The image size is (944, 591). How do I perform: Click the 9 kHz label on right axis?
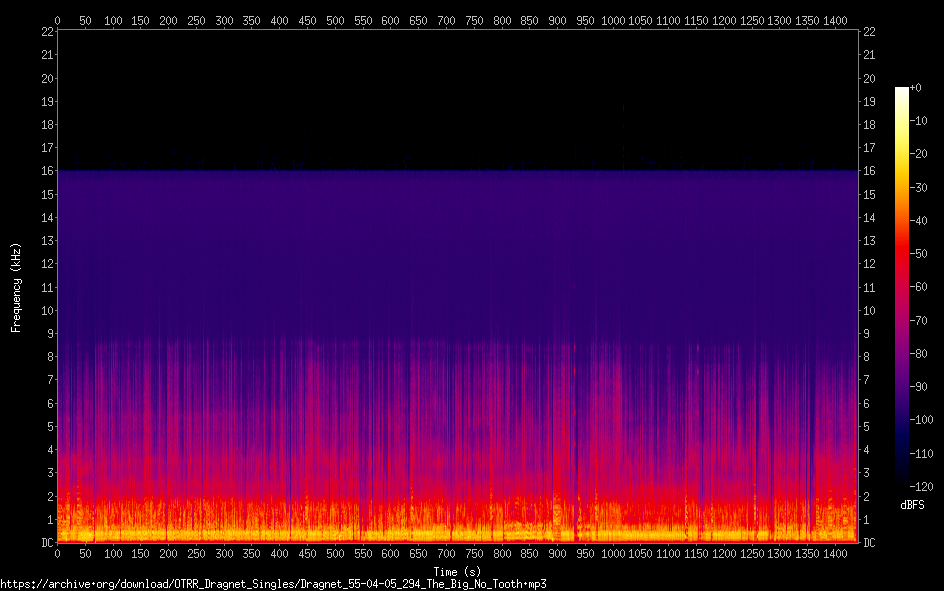(866, 334)
